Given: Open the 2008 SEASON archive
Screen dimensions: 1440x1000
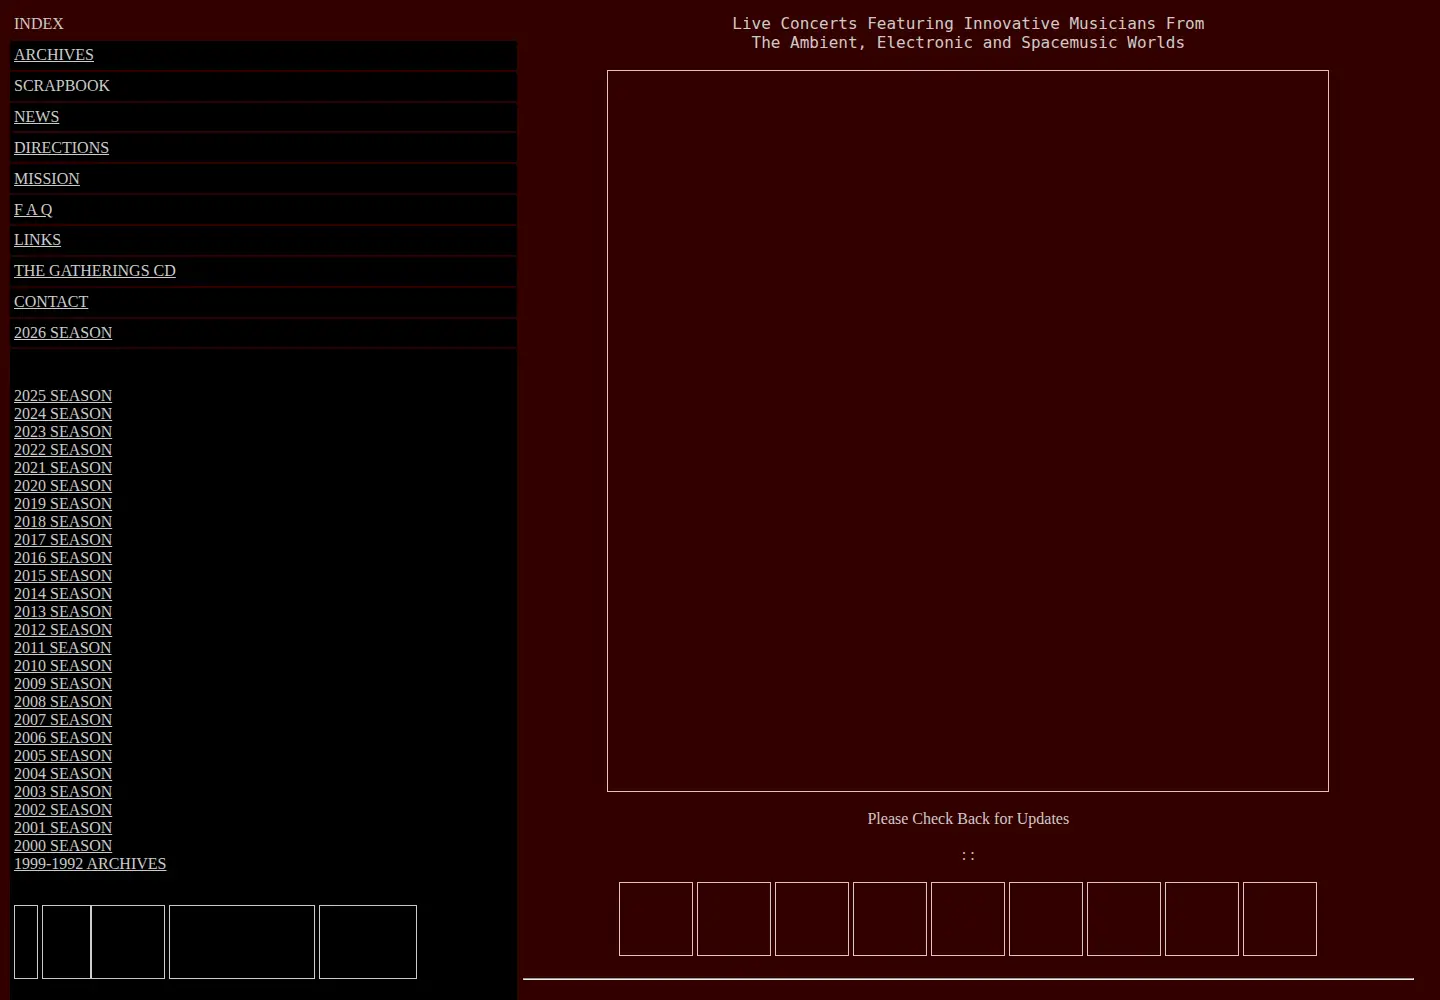Looking at the screenshot, I should coord(63,702).
